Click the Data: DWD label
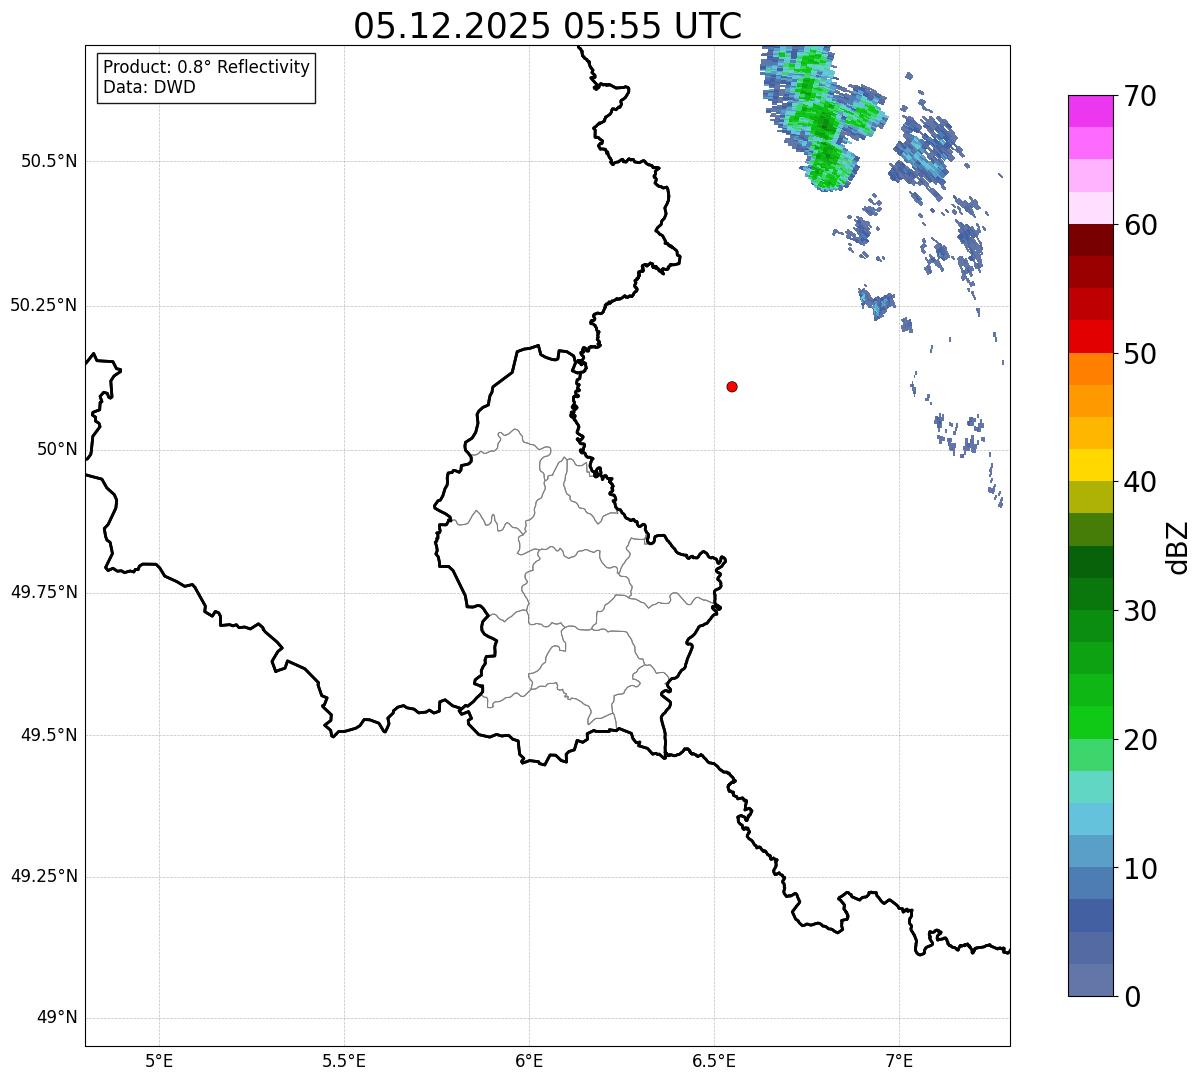This screenshot has width=1202, height=1081. pos(149,87)
